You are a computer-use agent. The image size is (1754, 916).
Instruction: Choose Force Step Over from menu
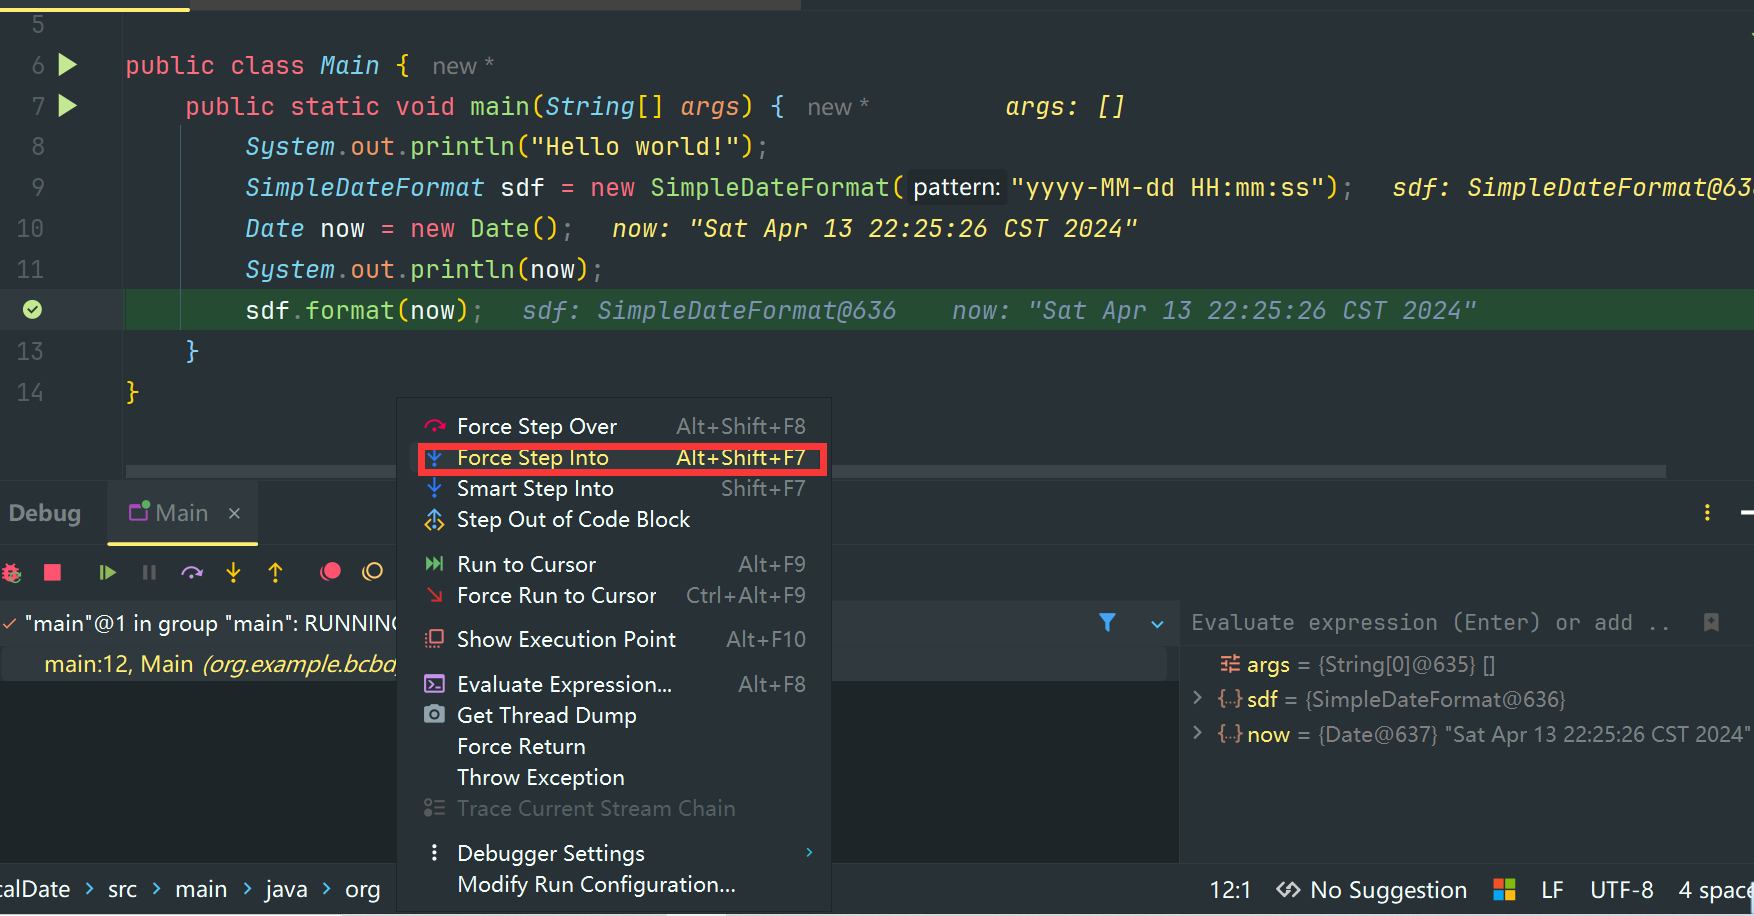coord(614,426)
